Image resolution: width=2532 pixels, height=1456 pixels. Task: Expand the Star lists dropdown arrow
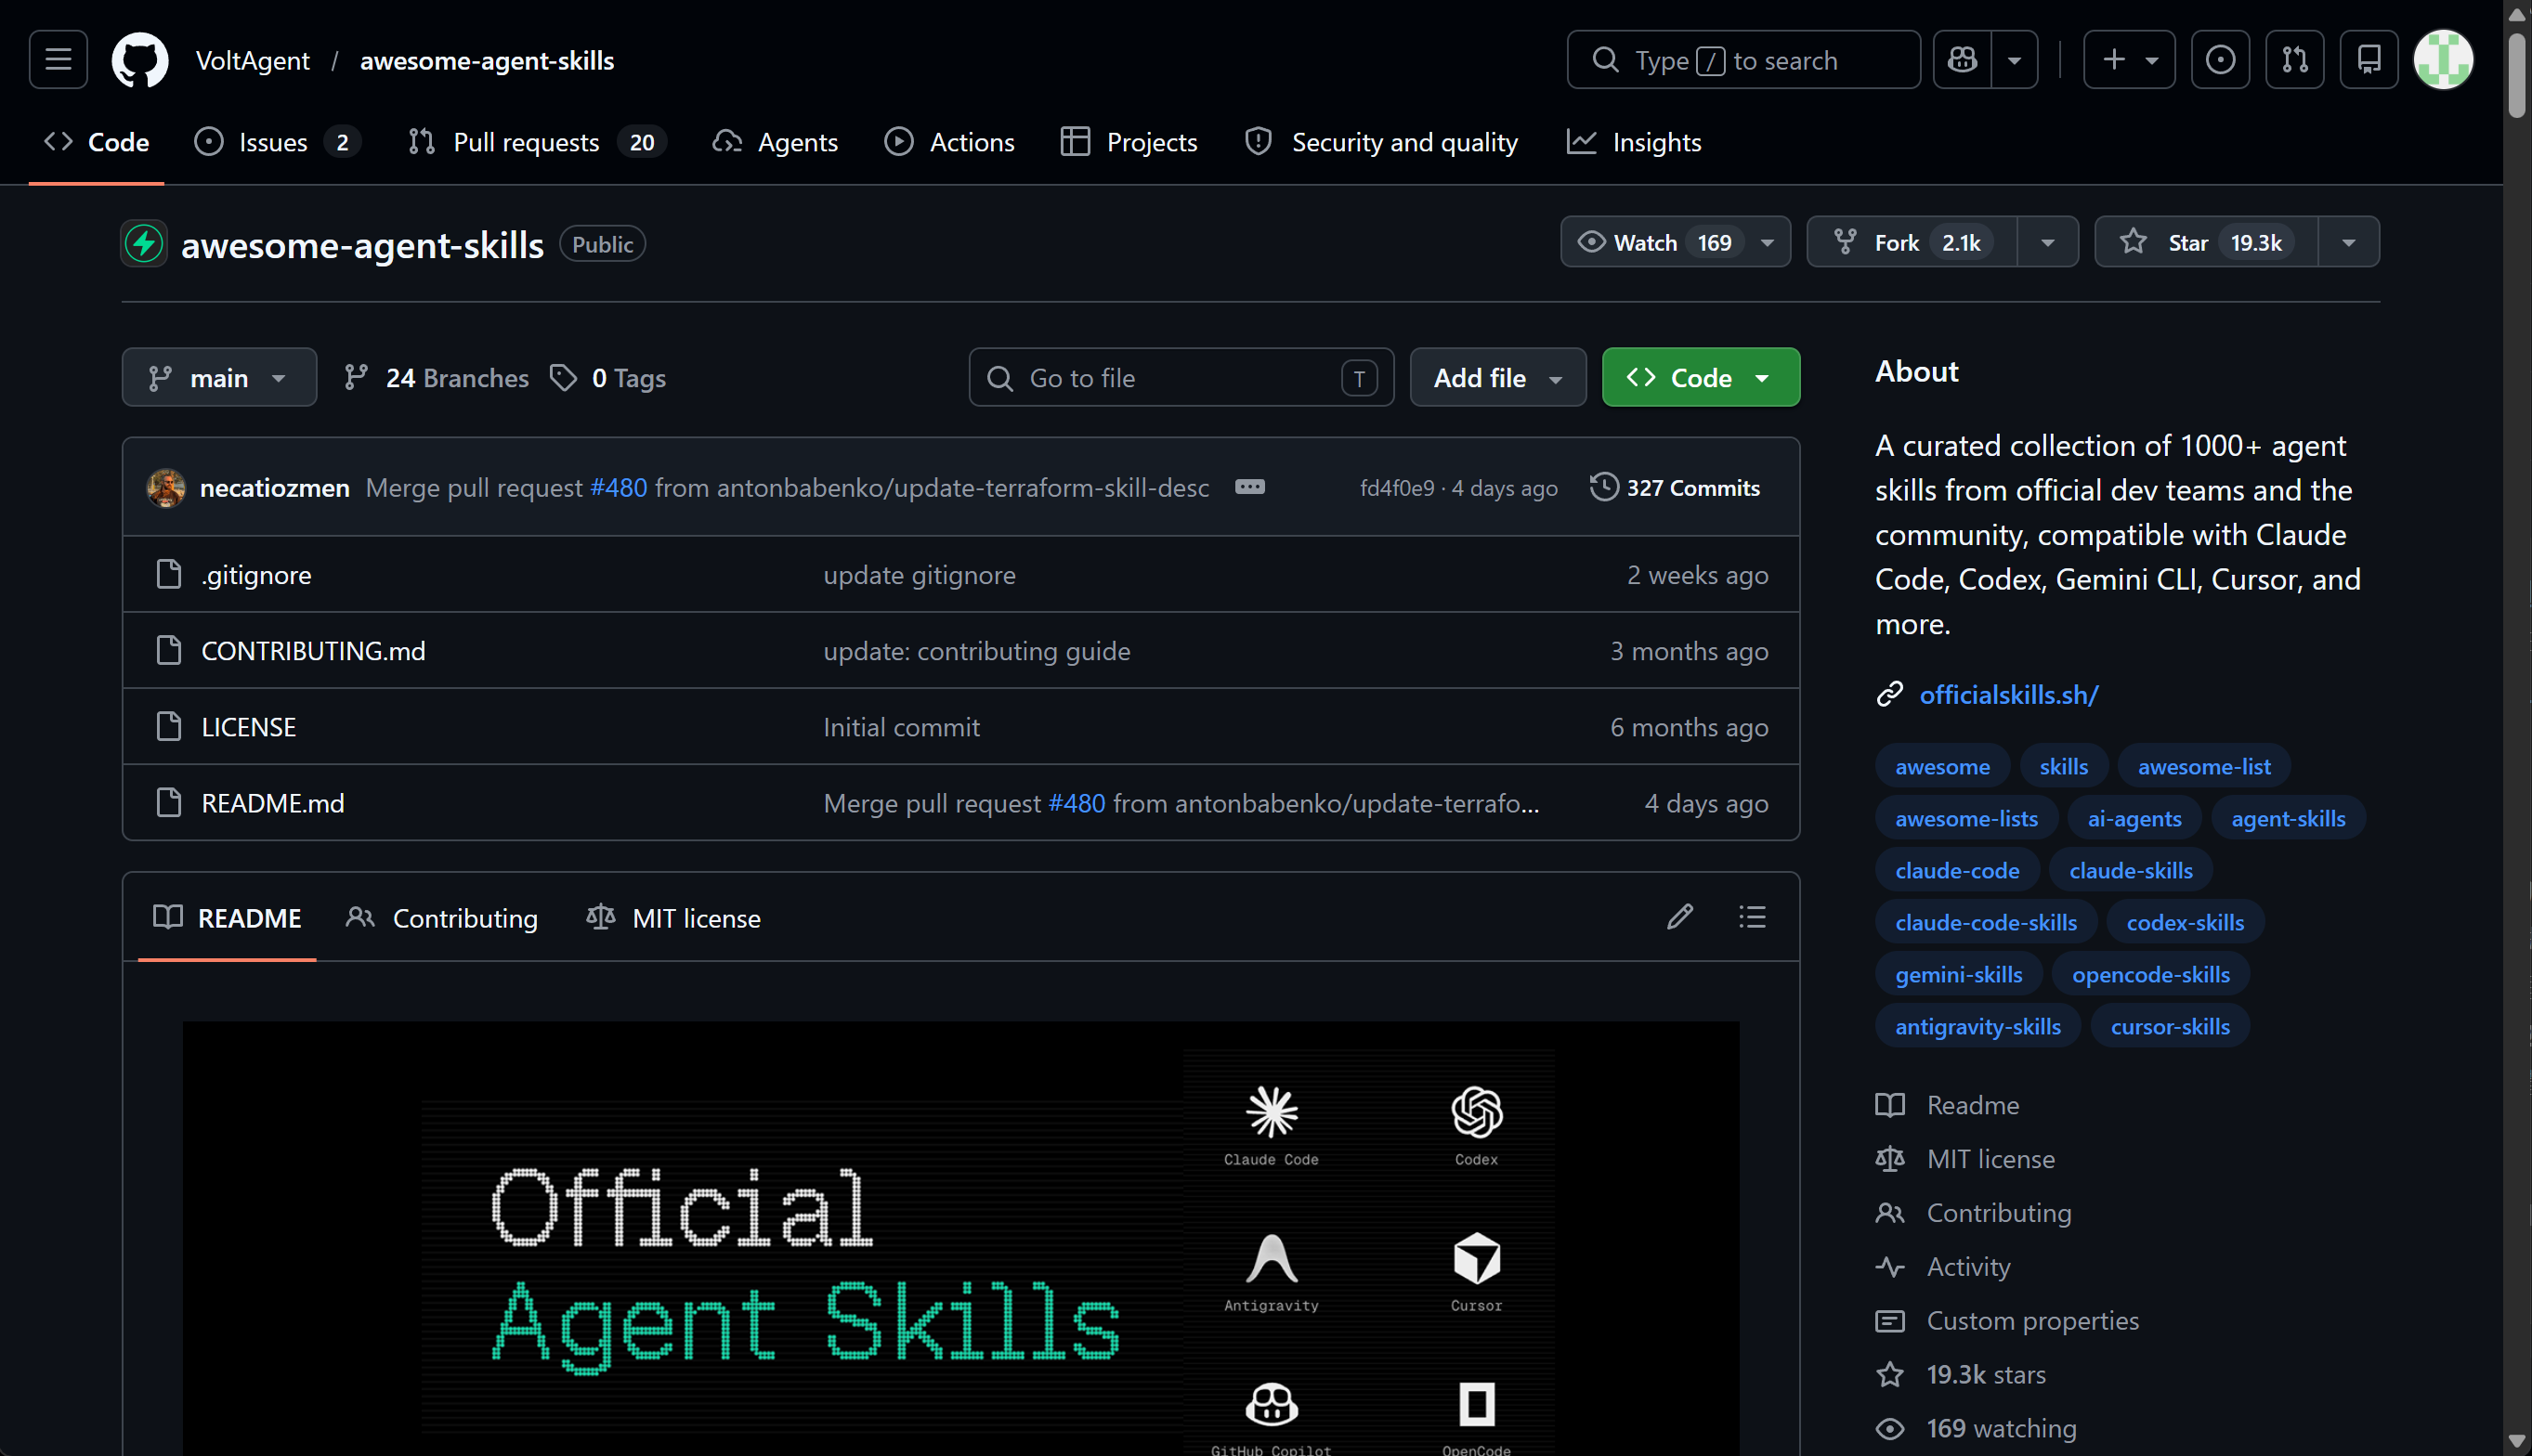click(2349, 242)
